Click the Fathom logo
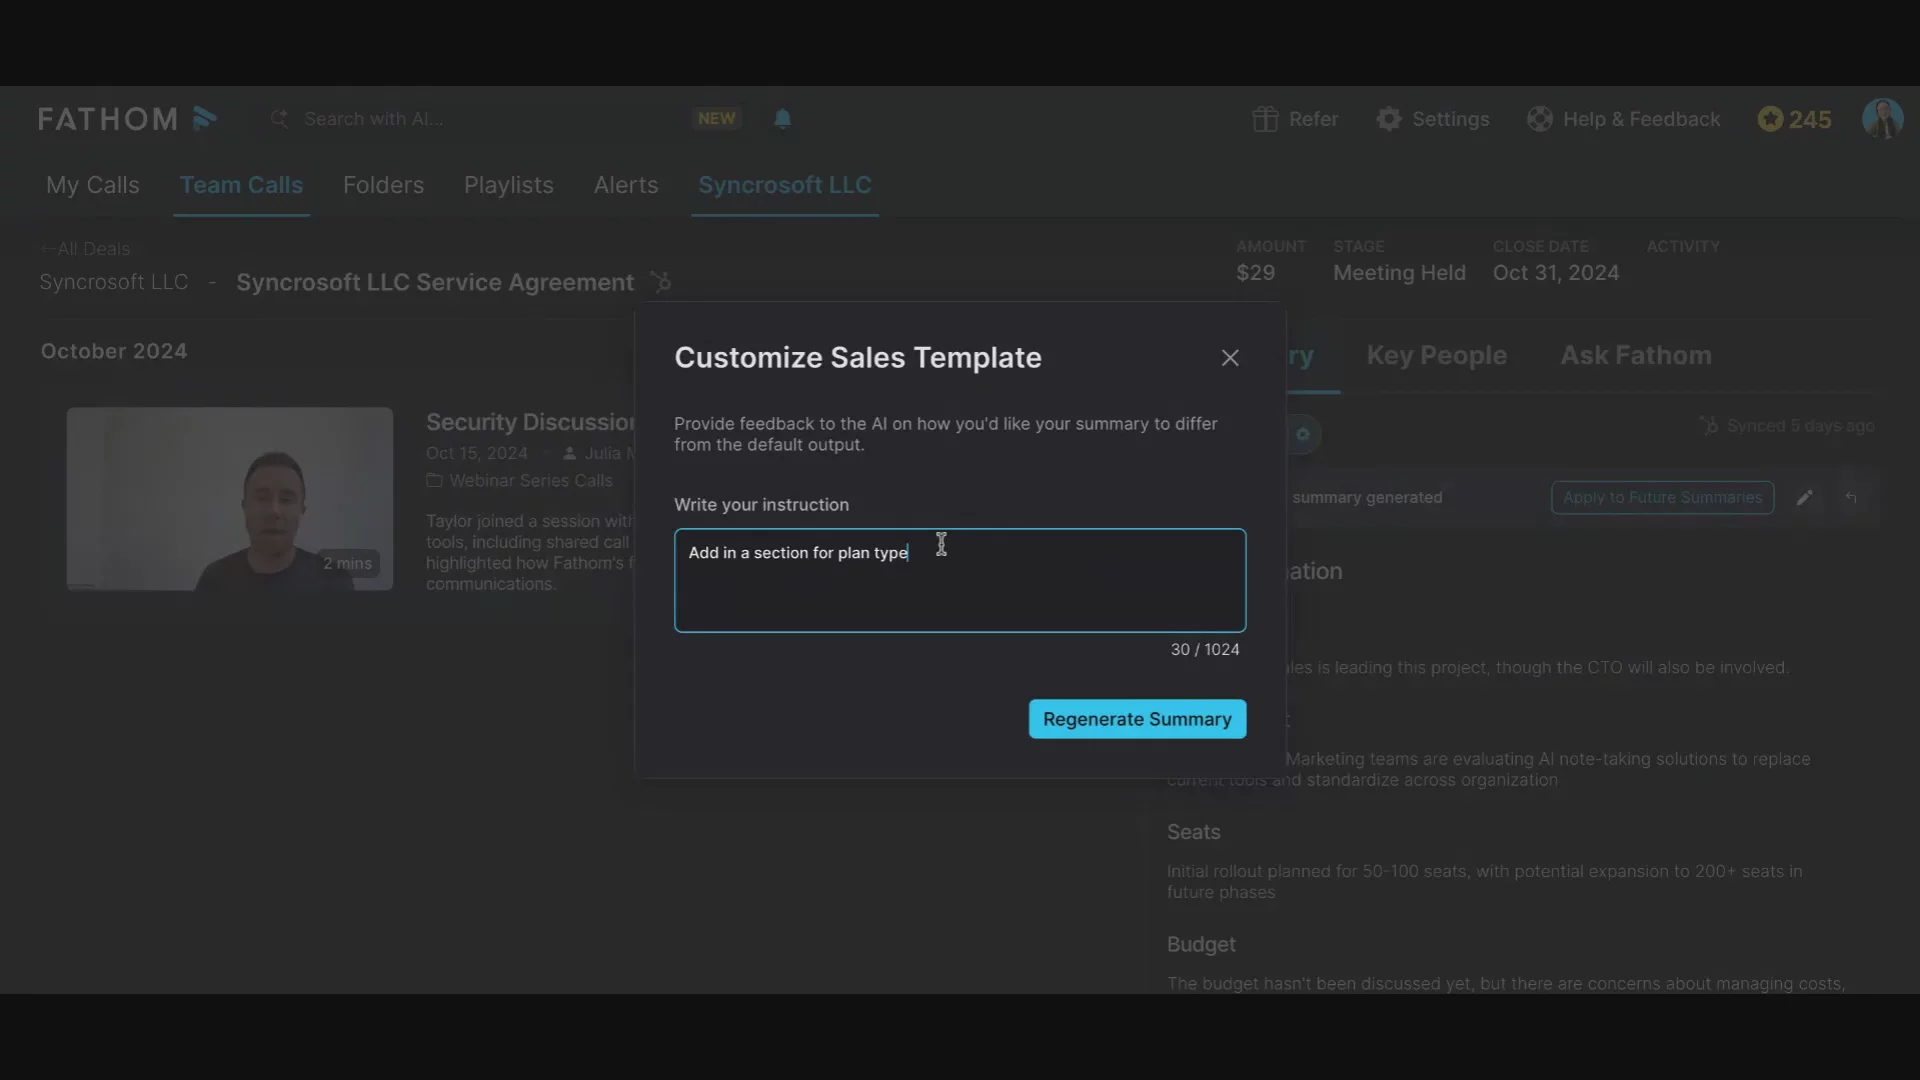 click(128, 119)
